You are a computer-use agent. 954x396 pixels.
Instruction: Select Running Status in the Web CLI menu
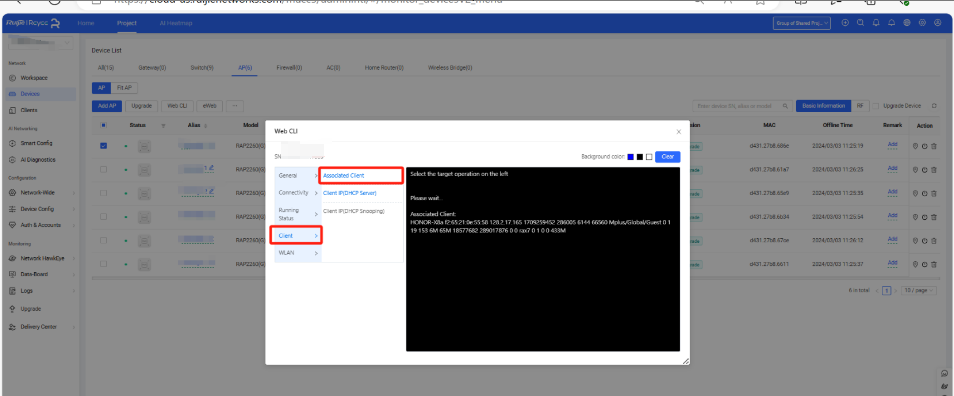(298, 214)
